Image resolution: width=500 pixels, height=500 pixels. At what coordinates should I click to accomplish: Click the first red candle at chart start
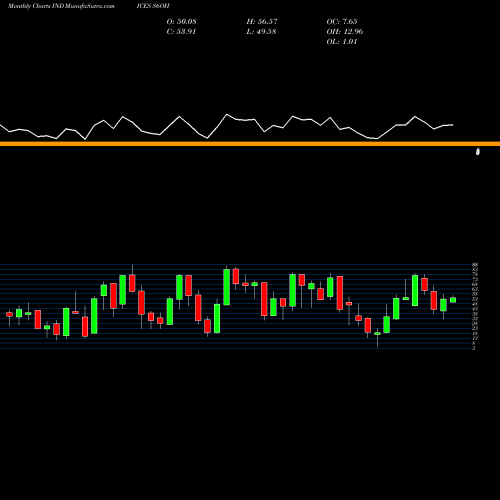click(x=9, y=314)
